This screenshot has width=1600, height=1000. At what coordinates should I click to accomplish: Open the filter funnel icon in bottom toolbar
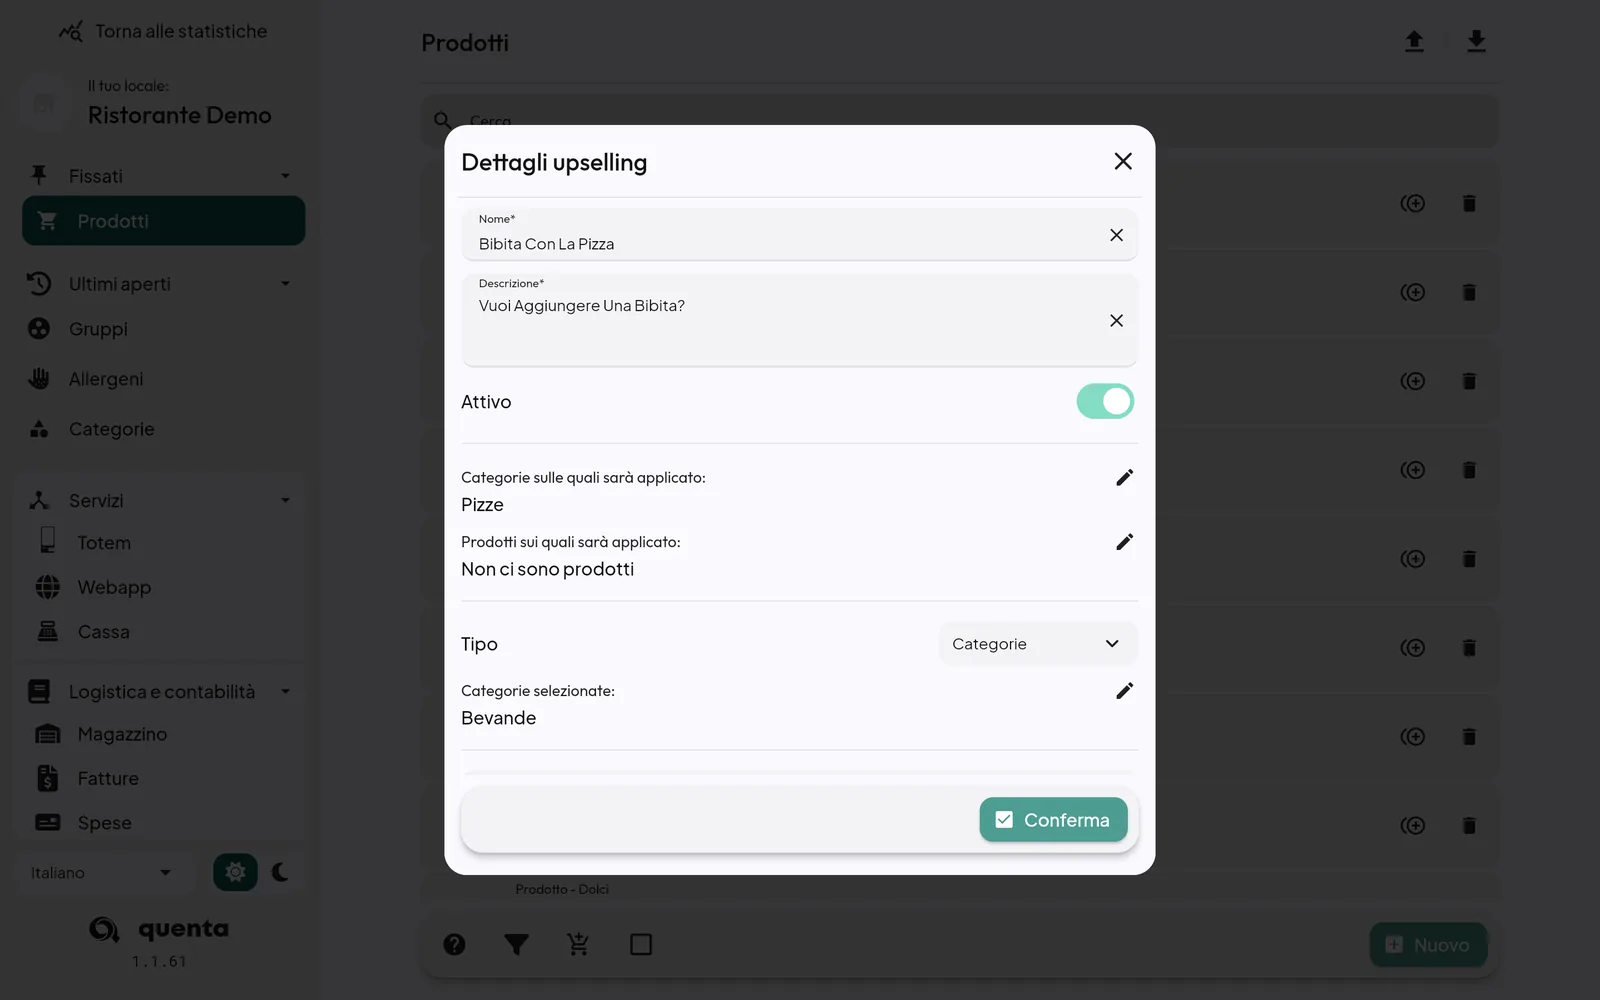coord(516,945)
